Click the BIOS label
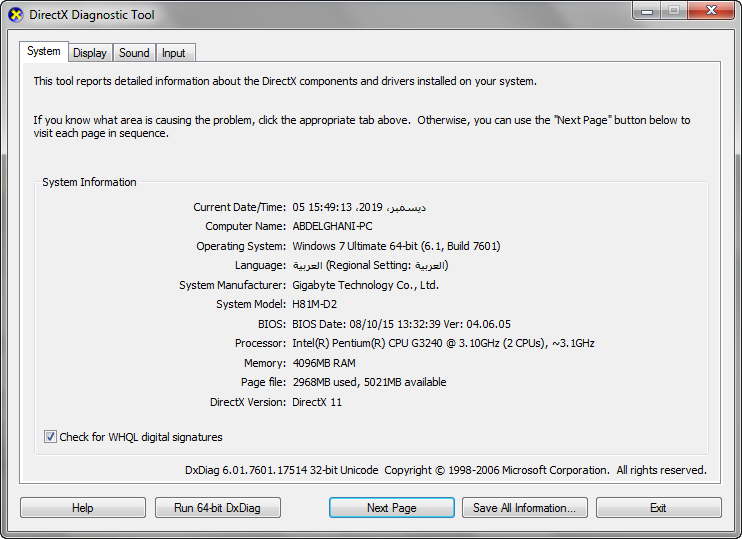Image resolution: width=742 pixels, height=539 pixels. pos(272,324)
